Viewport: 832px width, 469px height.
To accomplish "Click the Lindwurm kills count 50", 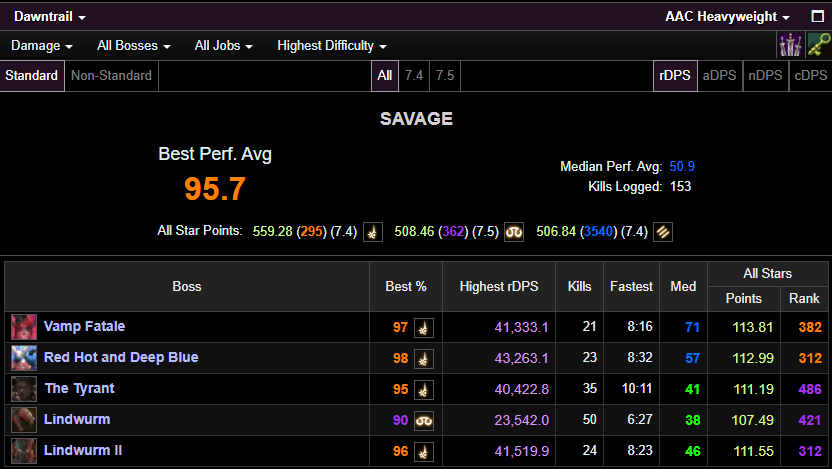I will 590,420.
